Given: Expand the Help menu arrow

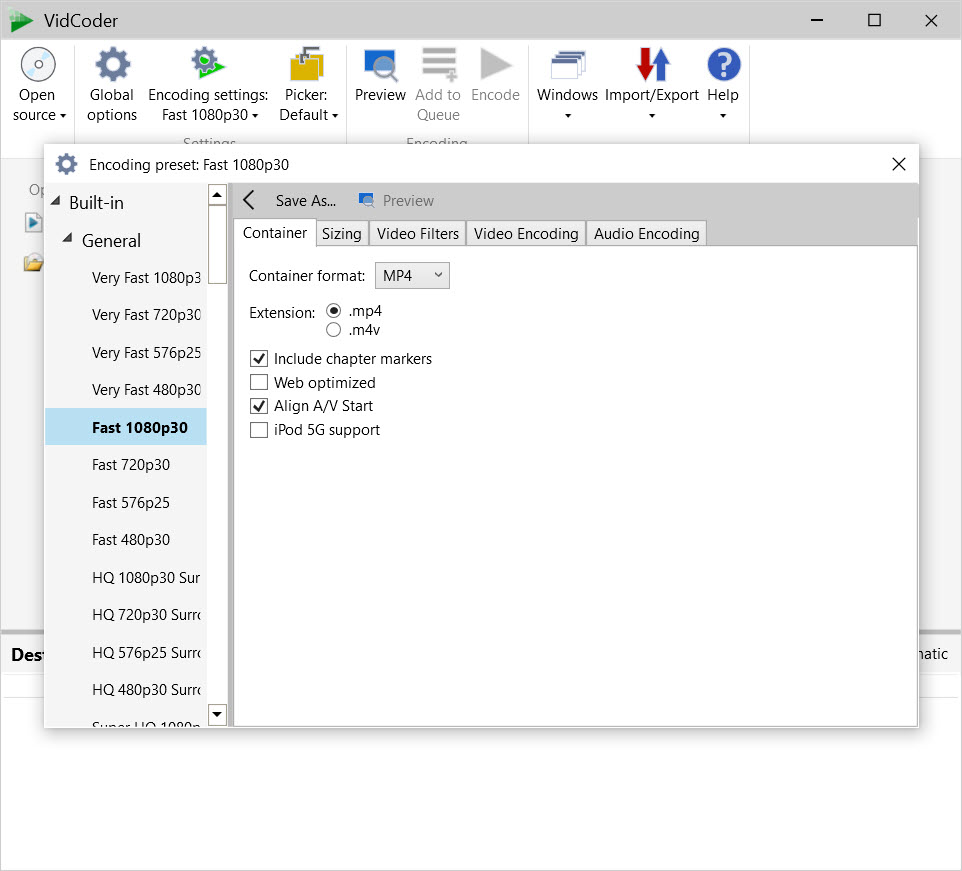Looking at the screenshot, I should tap(723, 115).
